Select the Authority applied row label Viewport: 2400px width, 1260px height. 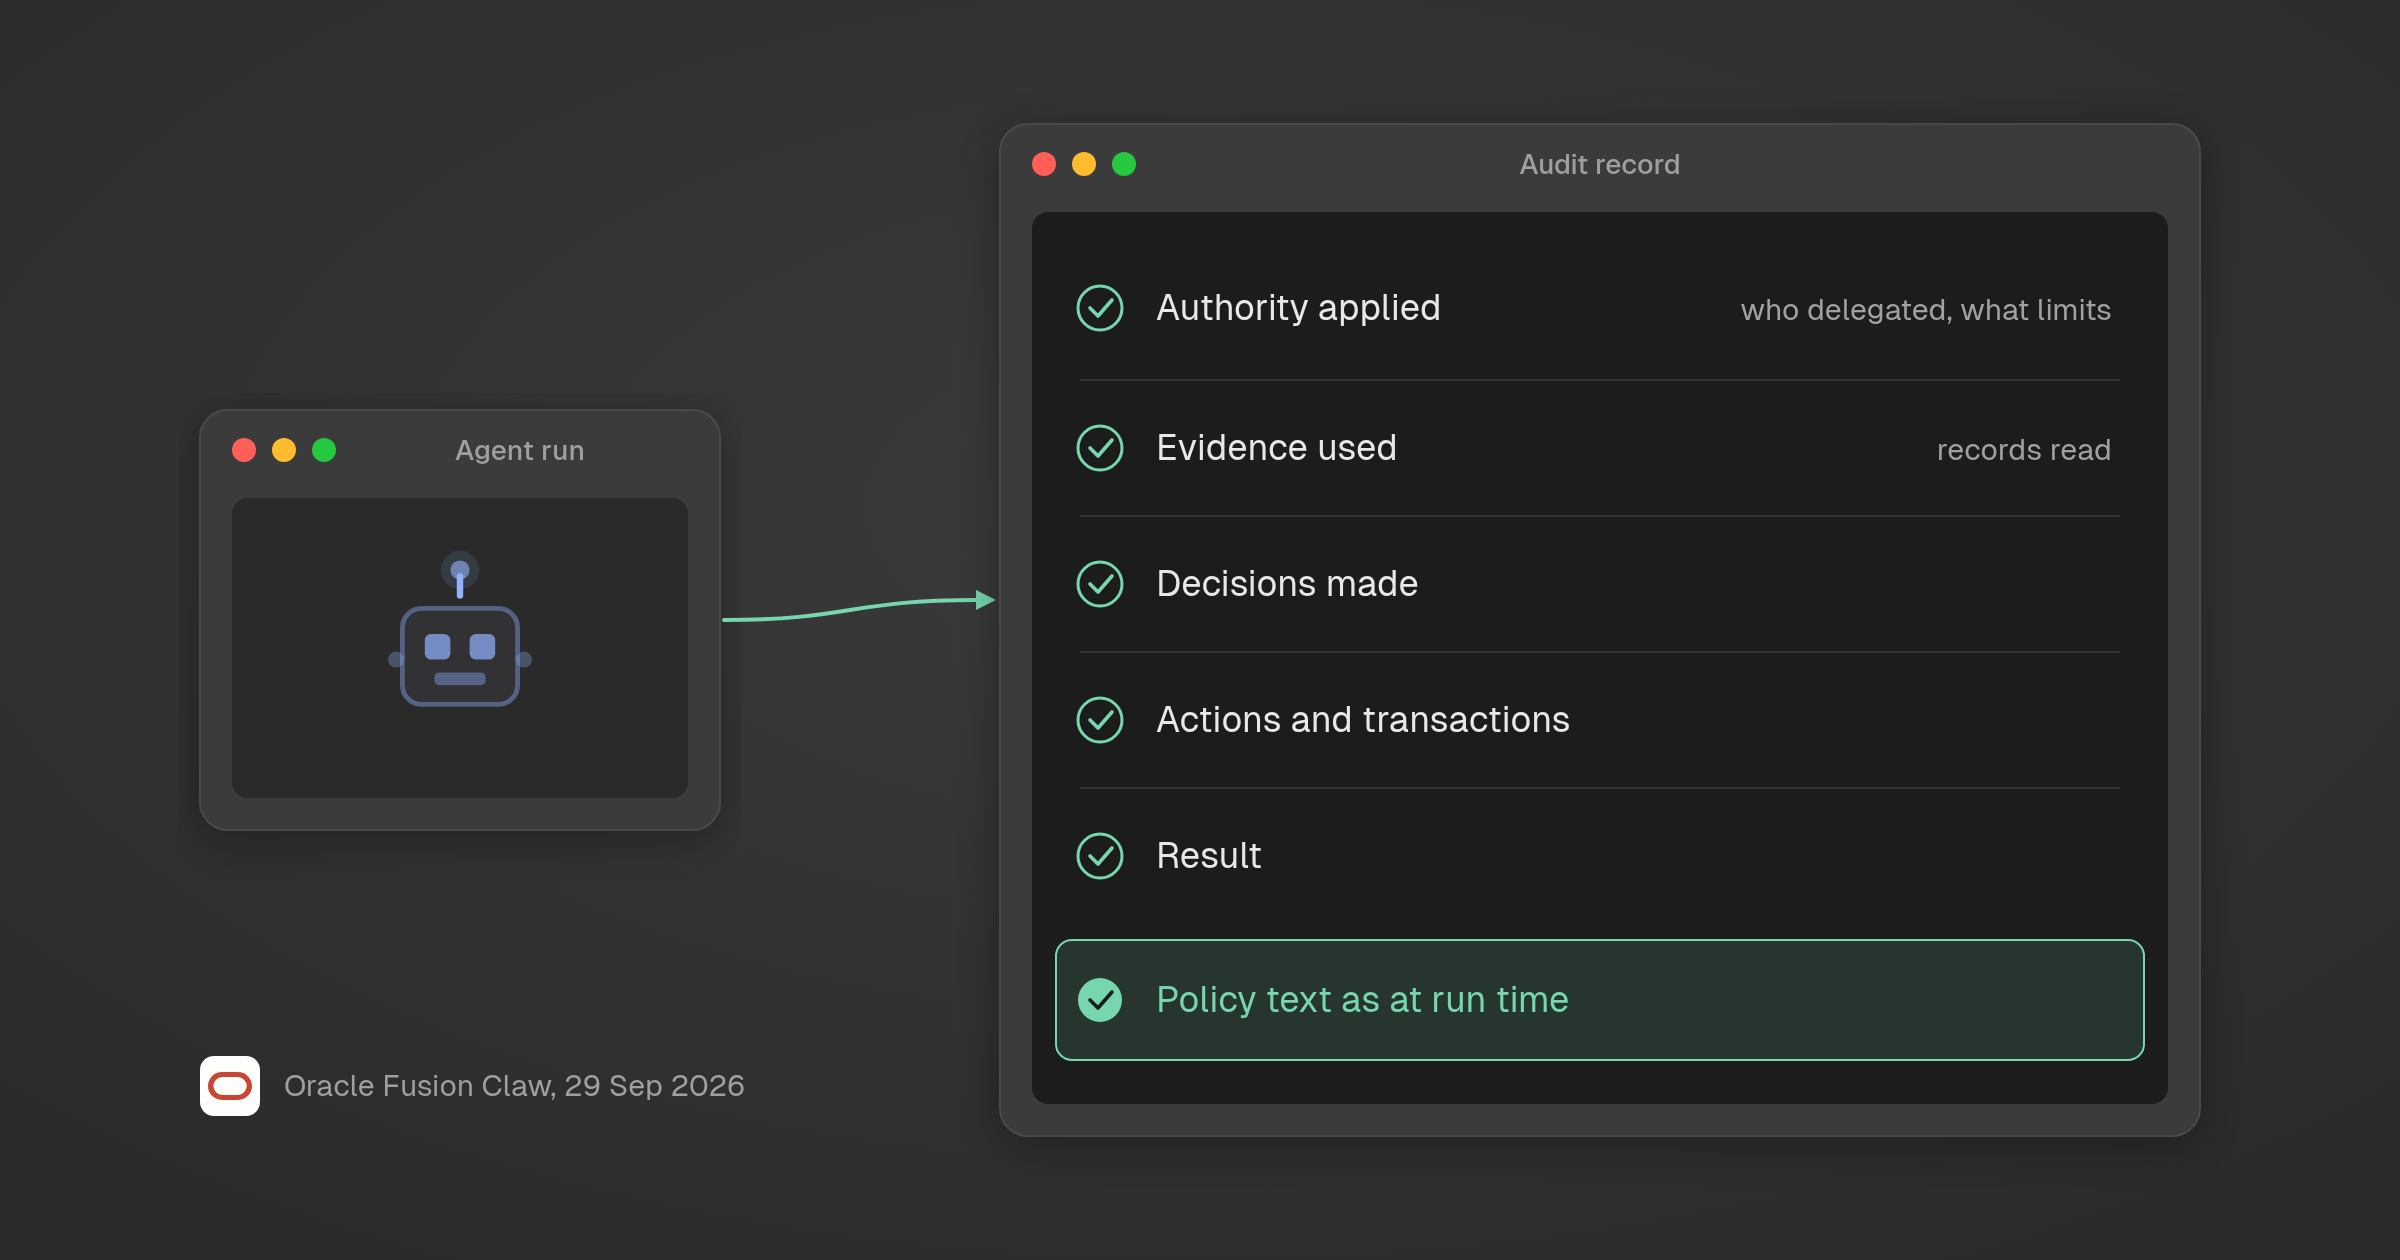click(1298, 308)
